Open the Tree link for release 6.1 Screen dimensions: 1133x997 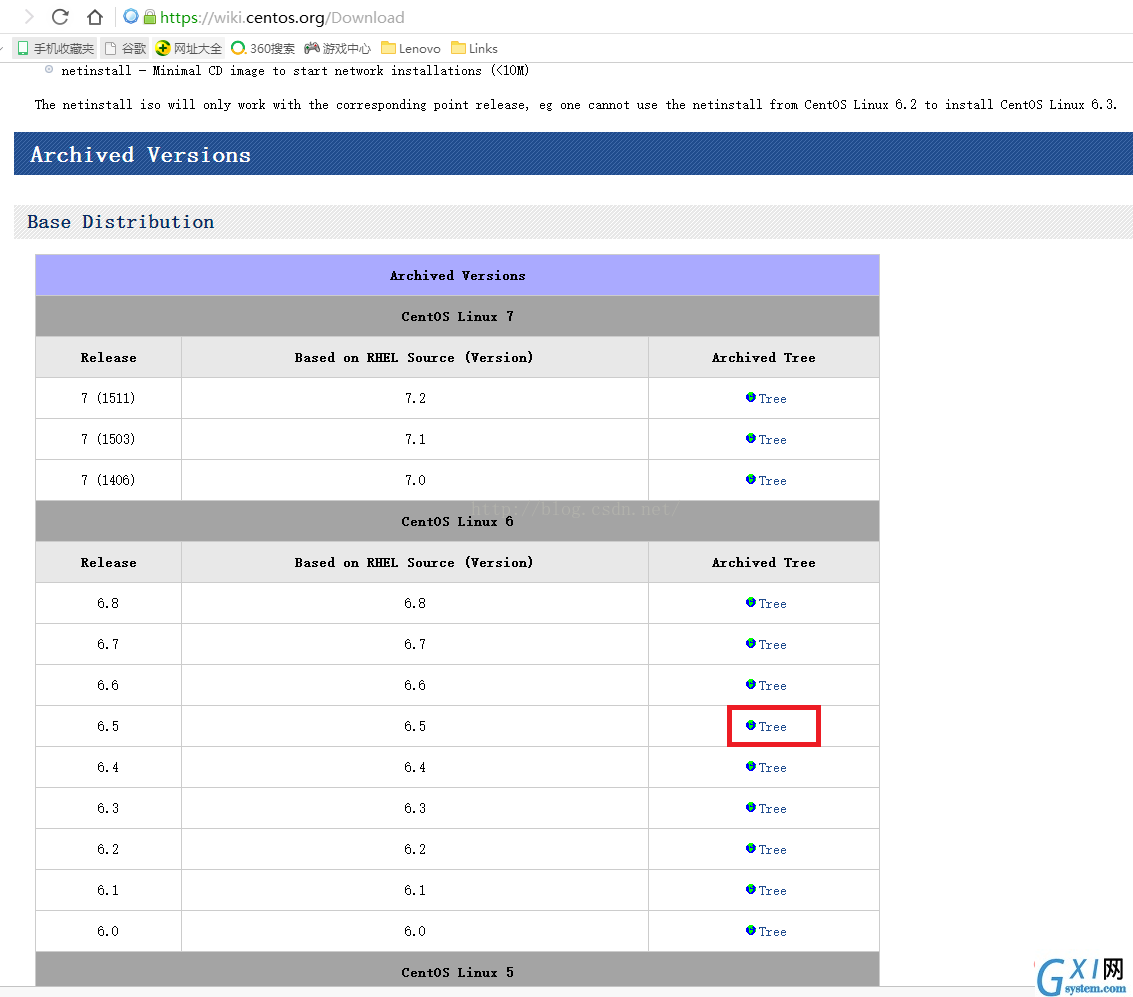tap(766, 891)
